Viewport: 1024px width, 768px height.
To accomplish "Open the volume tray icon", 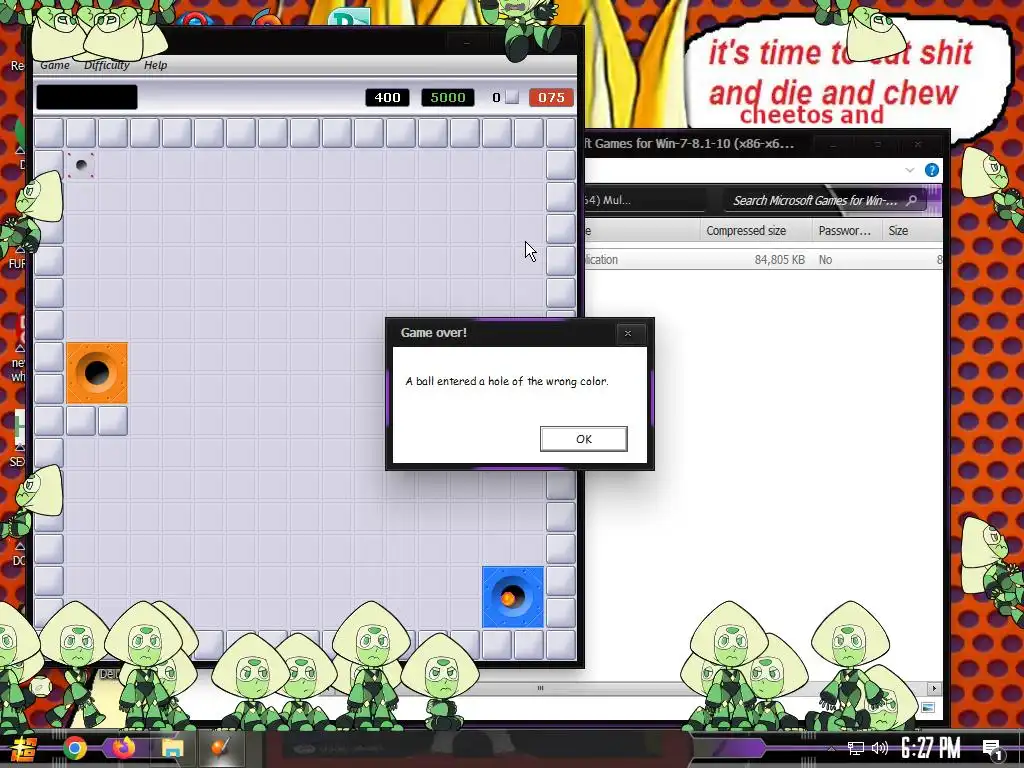I will point(880,748).
